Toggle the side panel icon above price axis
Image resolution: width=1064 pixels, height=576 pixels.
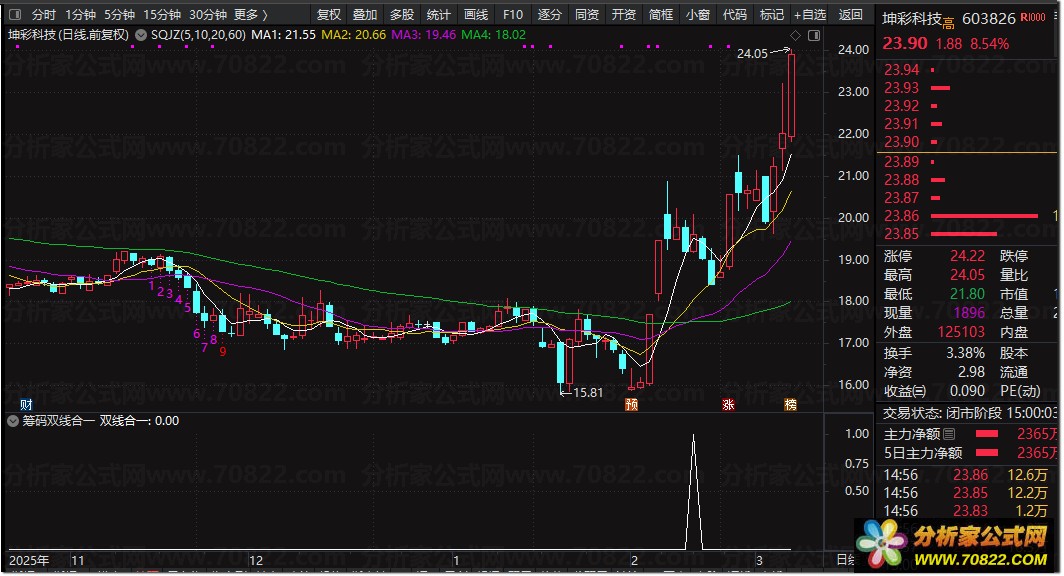[x=814, y=35]
